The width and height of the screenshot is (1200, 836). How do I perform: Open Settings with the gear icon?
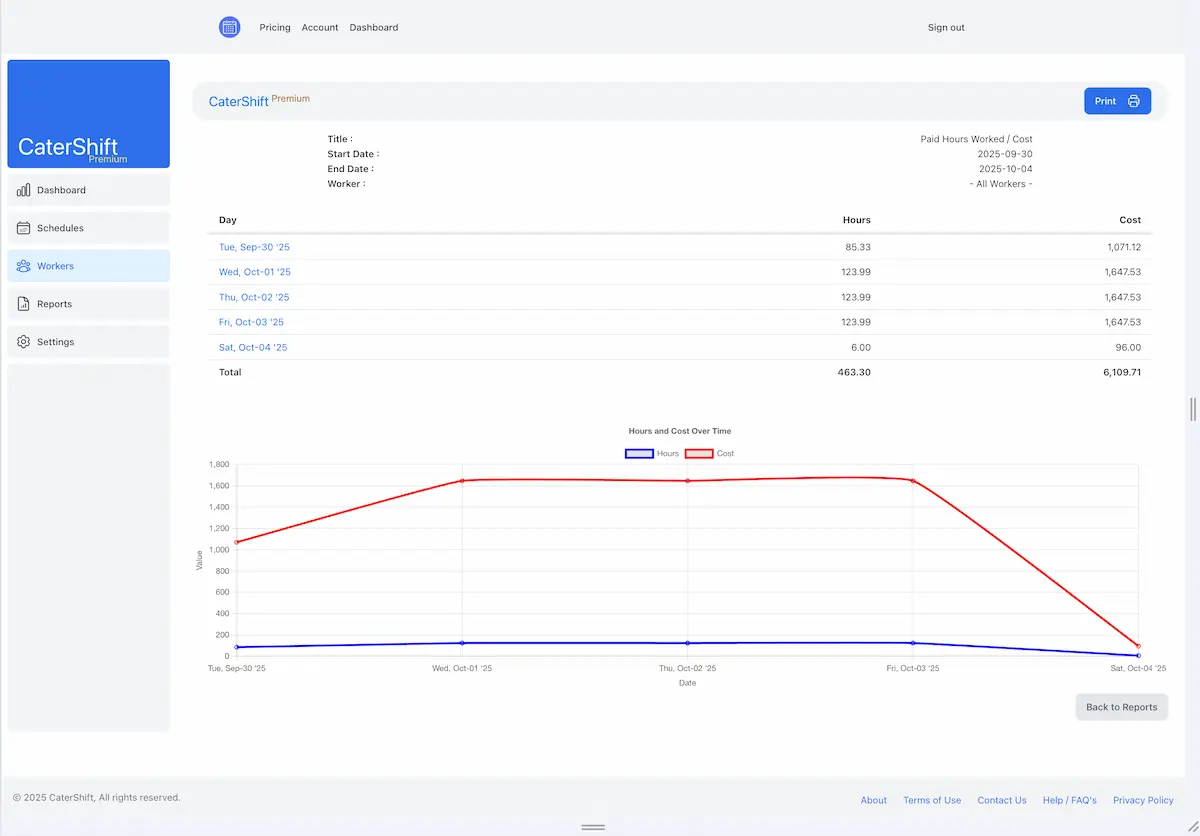coord(22,341)
